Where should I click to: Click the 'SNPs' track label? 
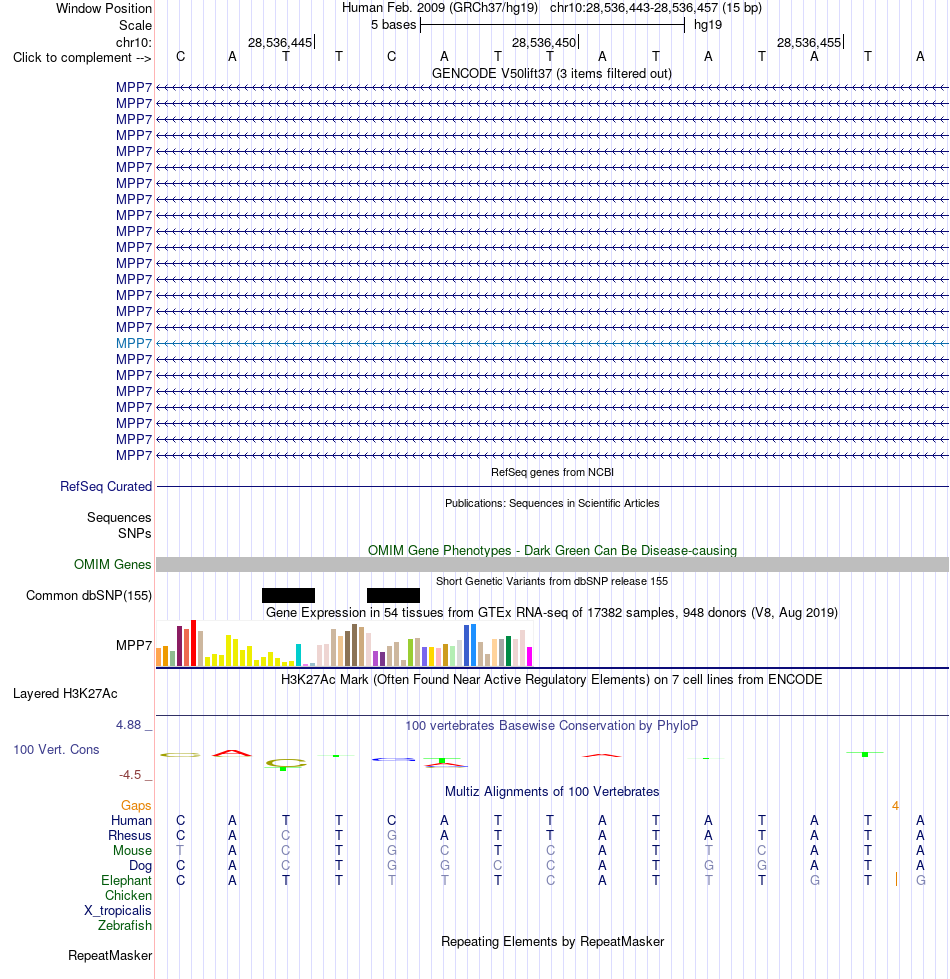[x=134, y=534]
